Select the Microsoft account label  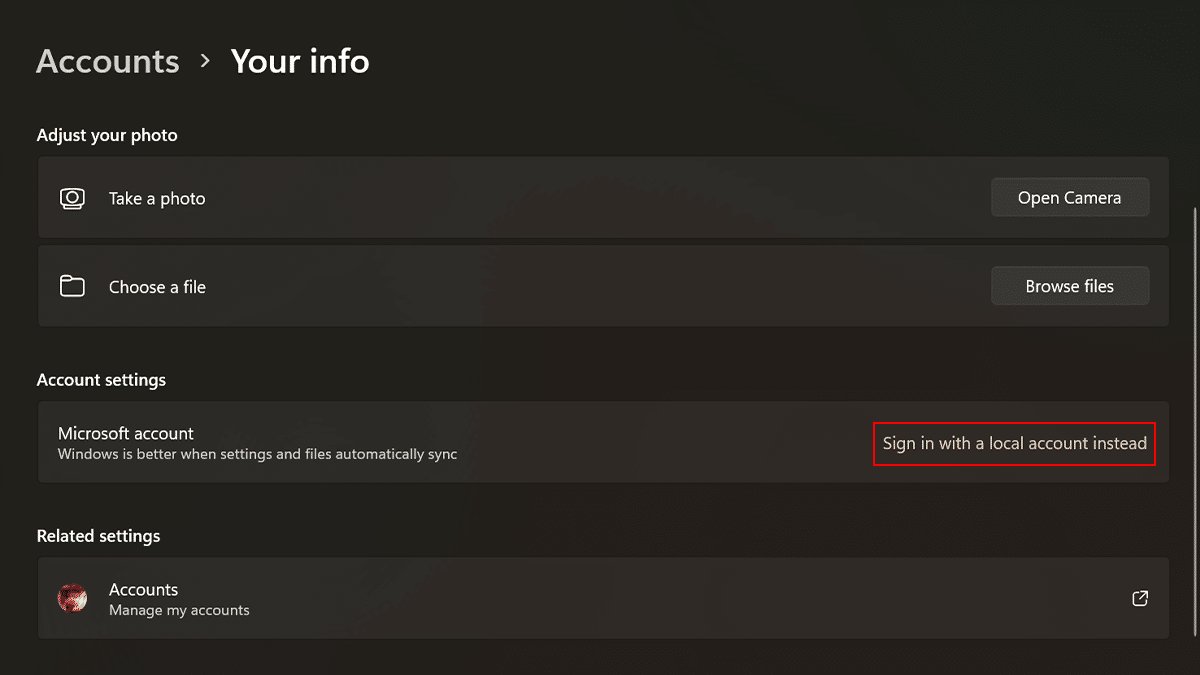(x=126, y=433)
